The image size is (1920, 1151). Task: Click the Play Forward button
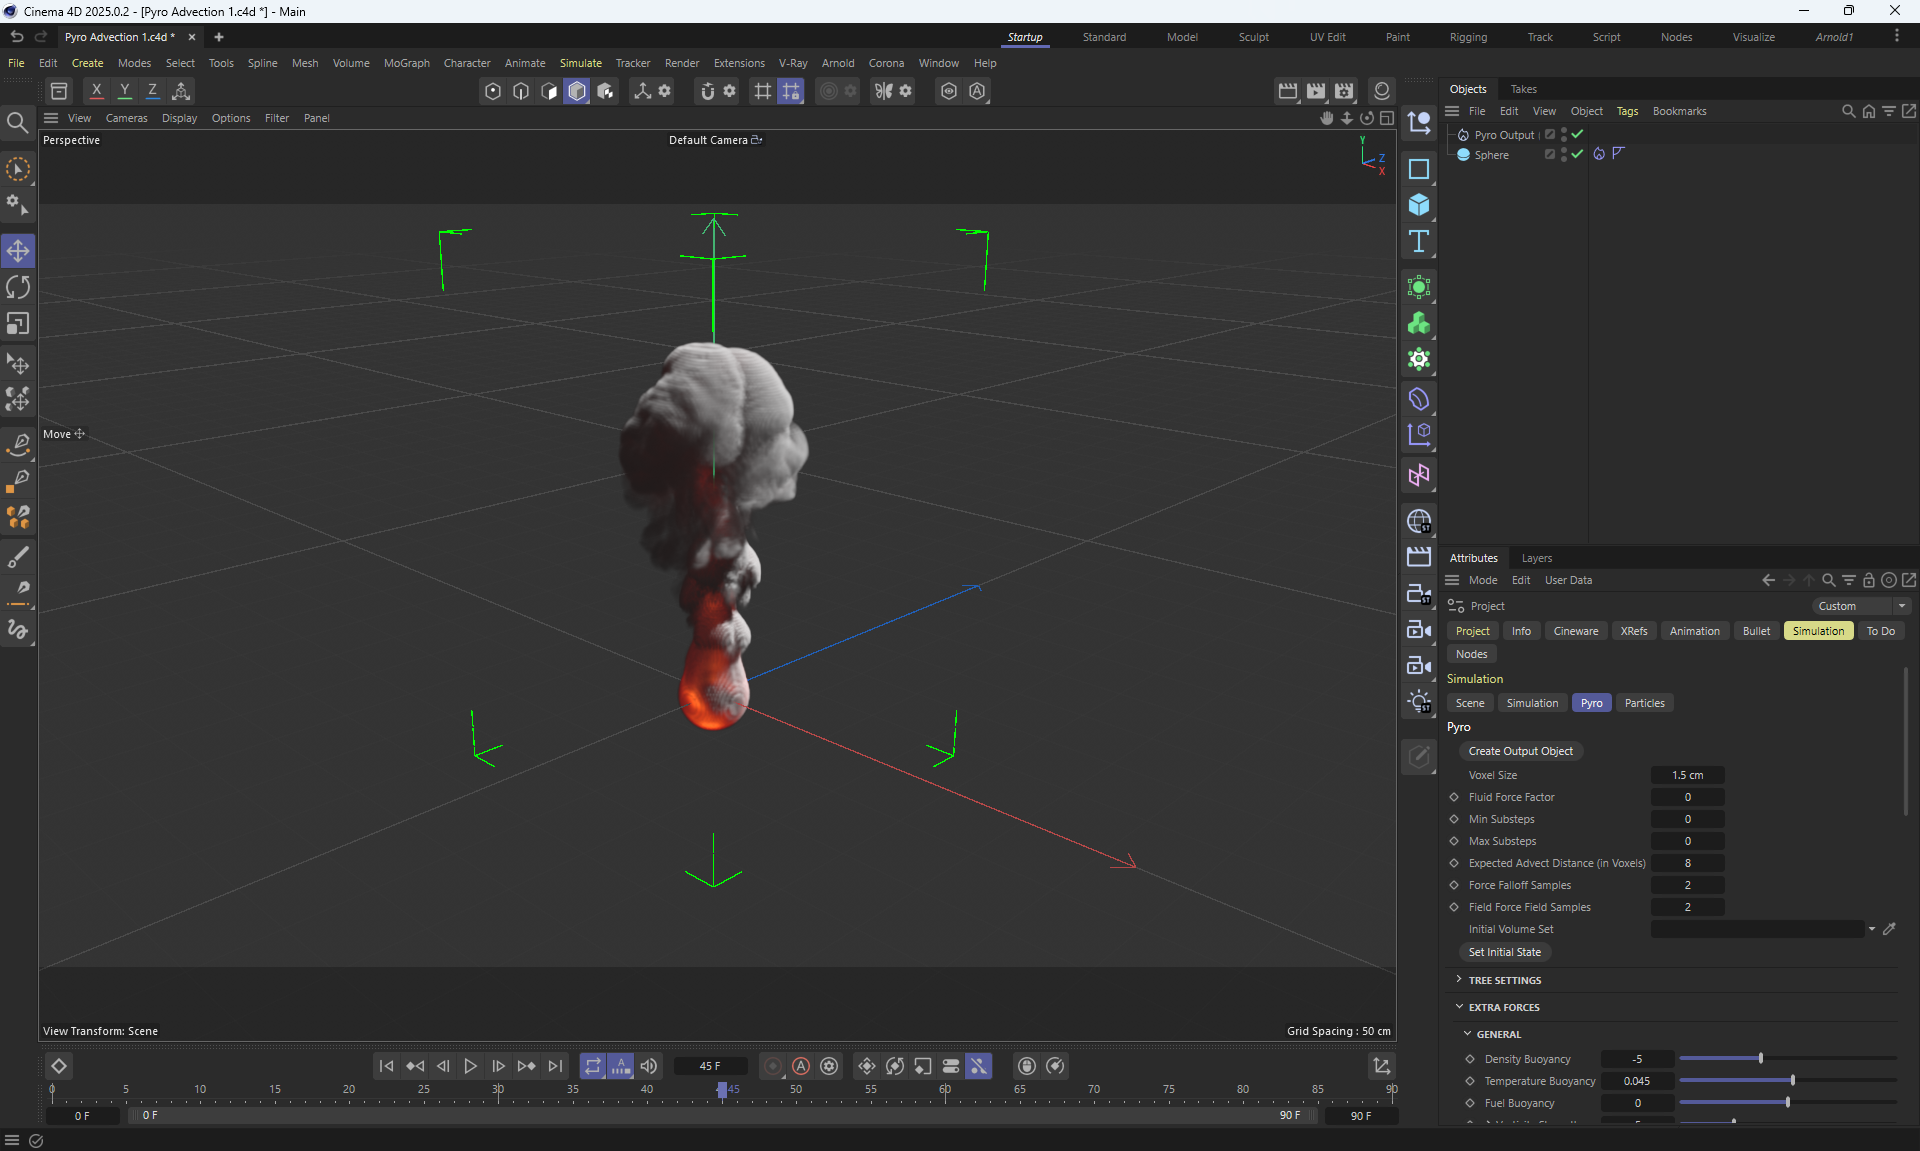coord(470,1066)
